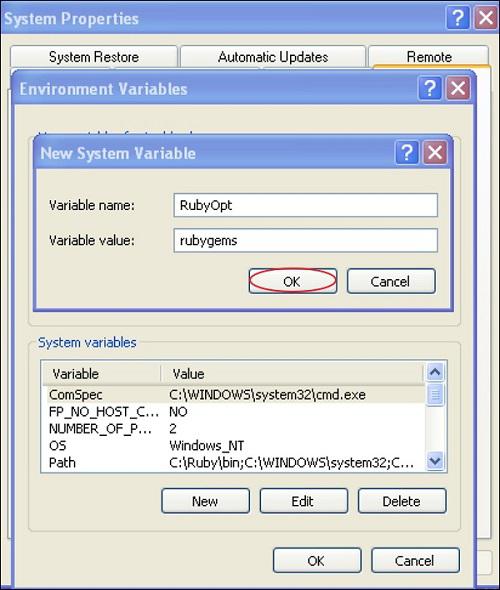The width and height of the screenshot is (500, 590).
Task: Close the System Properties window
Action: tap(486, 18)
